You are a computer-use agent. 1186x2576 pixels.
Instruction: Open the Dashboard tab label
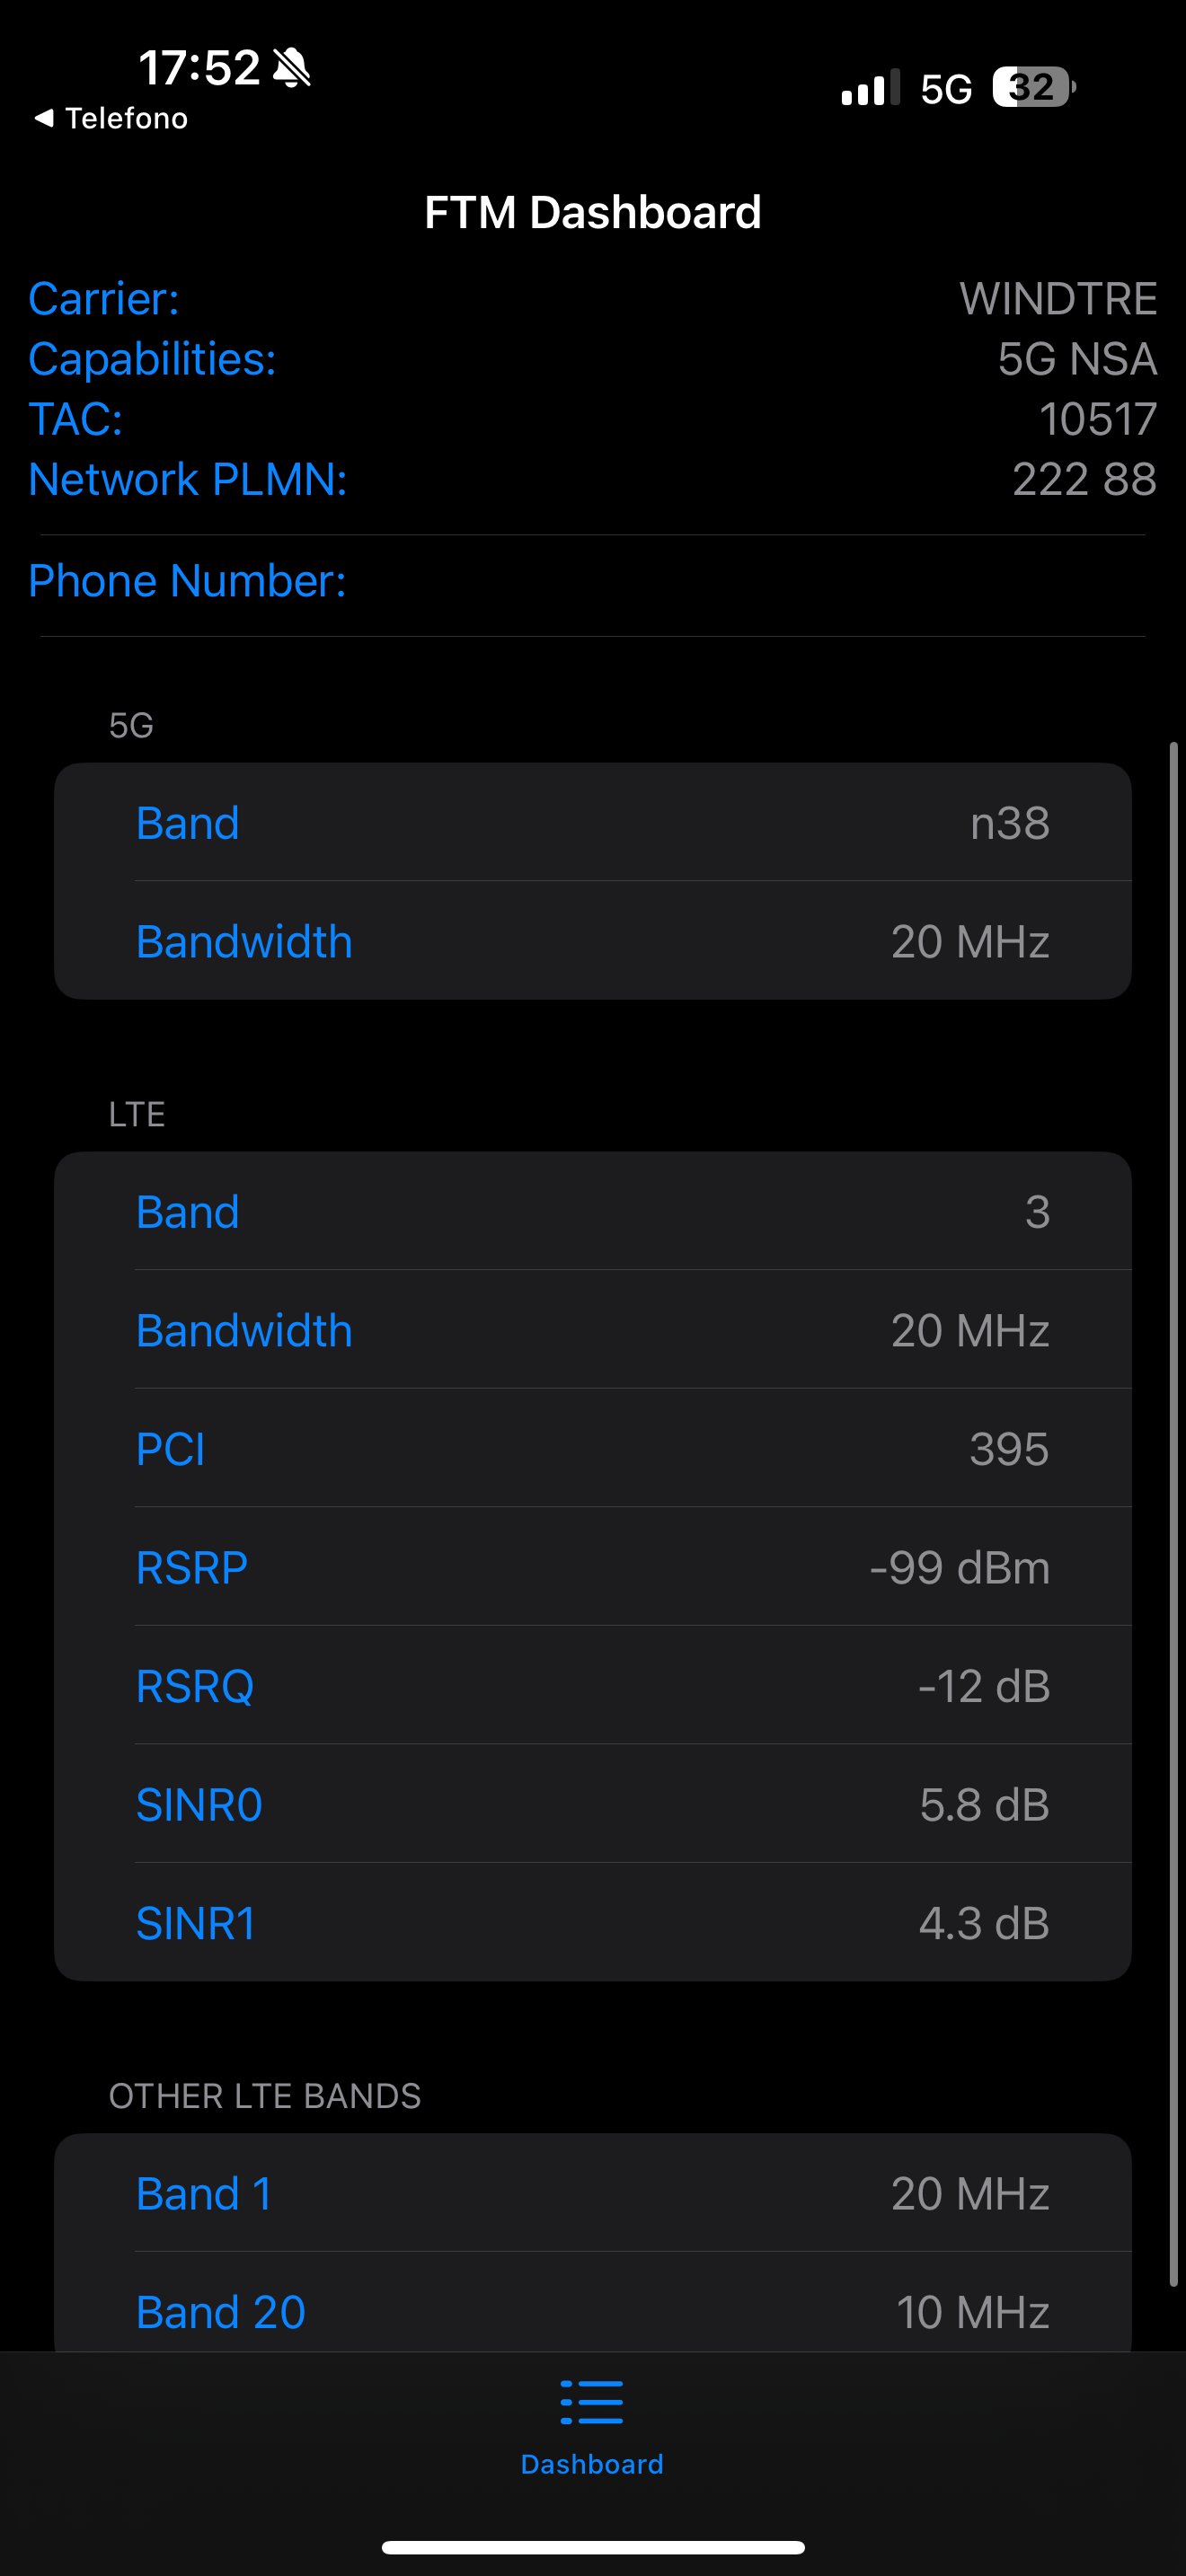[592, 2464]
